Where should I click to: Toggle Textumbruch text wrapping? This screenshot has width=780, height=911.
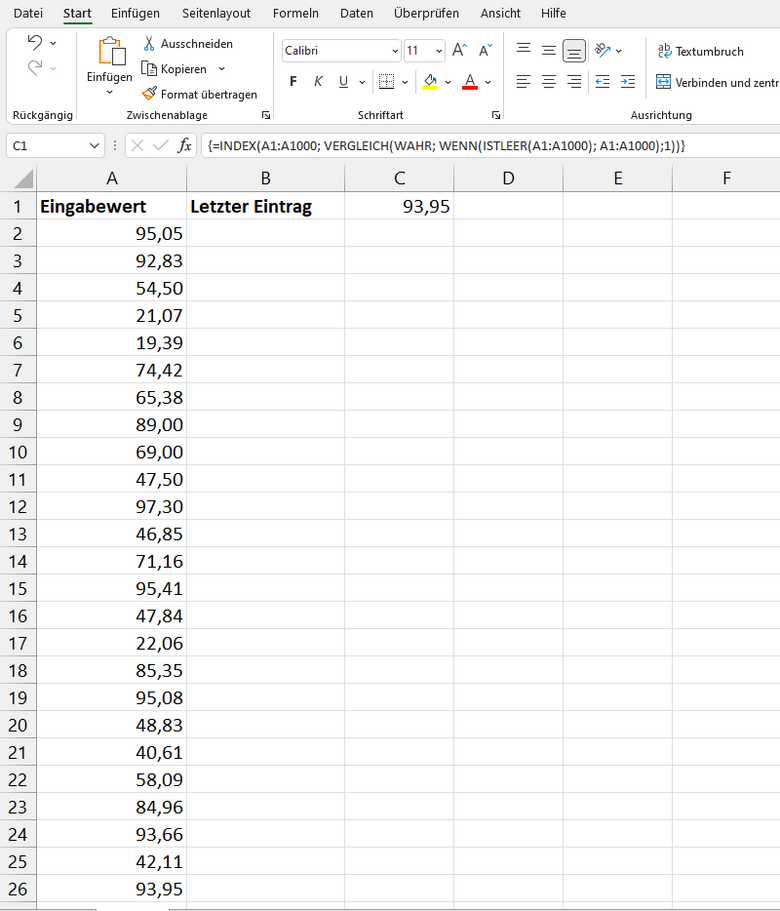700,51
